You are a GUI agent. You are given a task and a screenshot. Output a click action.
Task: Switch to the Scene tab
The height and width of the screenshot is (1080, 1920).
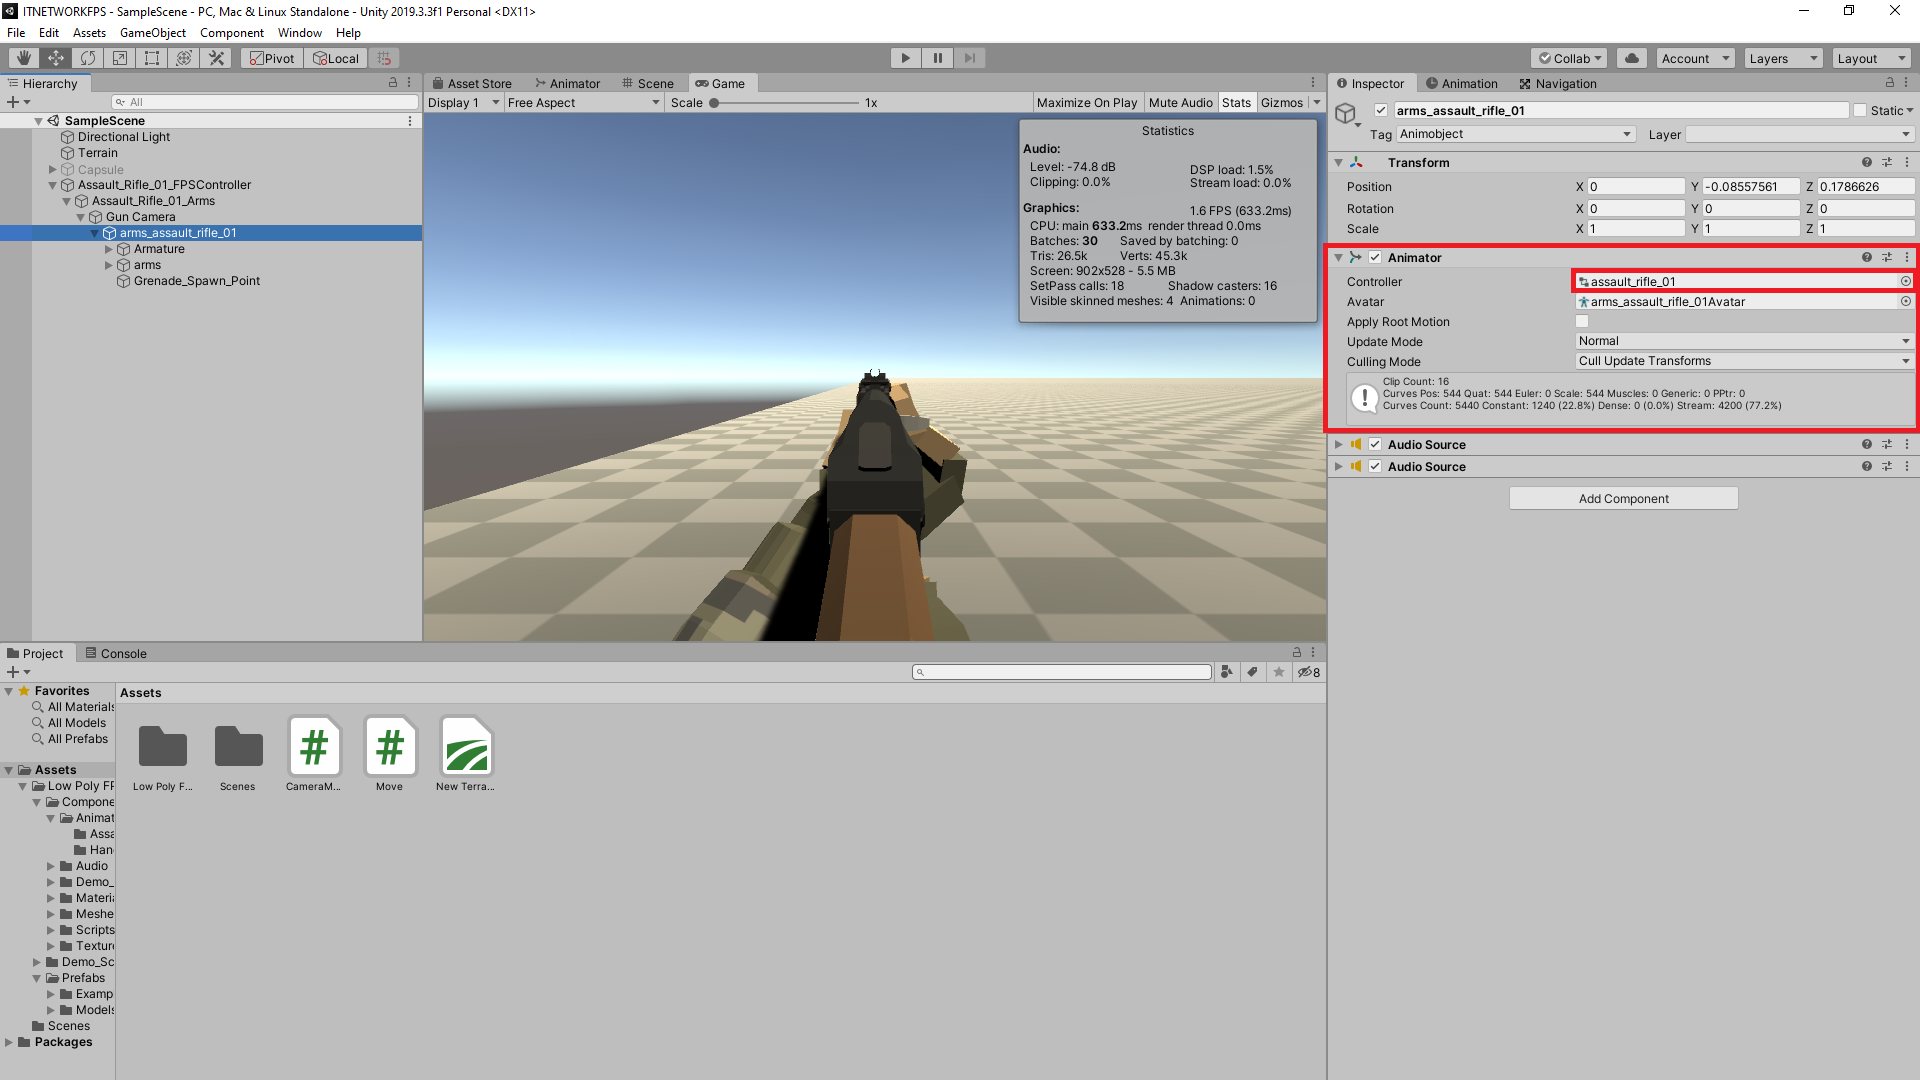point(649,83)
